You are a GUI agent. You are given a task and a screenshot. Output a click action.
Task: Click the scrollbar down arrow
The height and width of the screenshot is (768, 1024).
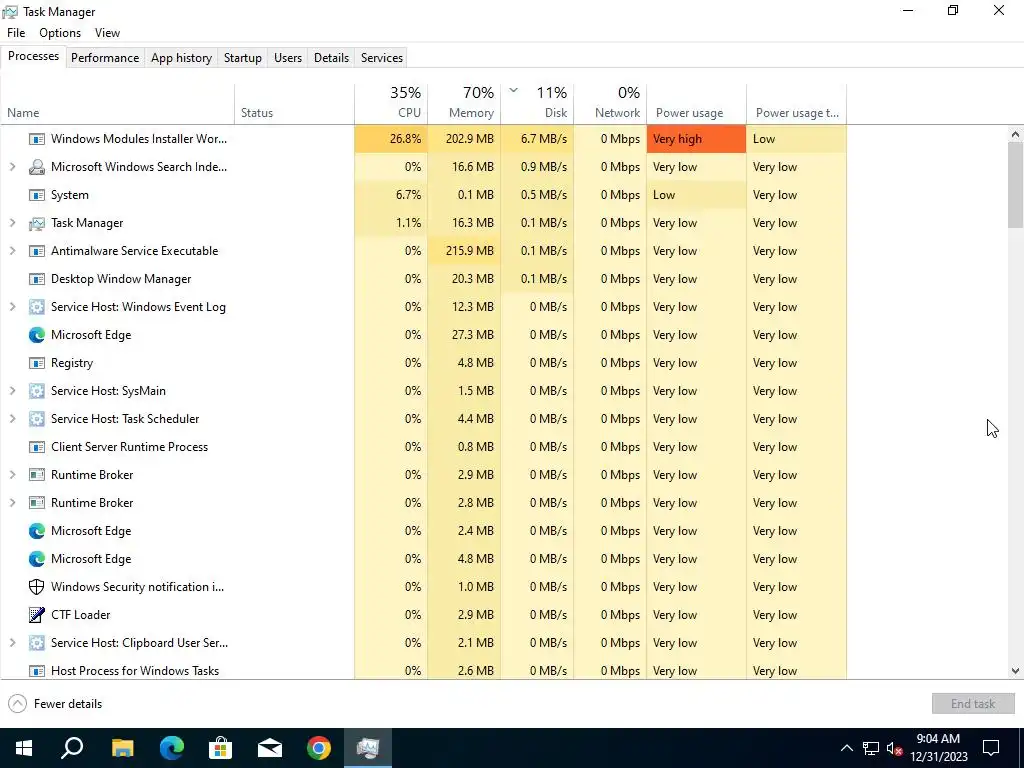(x=1015, y=671)
